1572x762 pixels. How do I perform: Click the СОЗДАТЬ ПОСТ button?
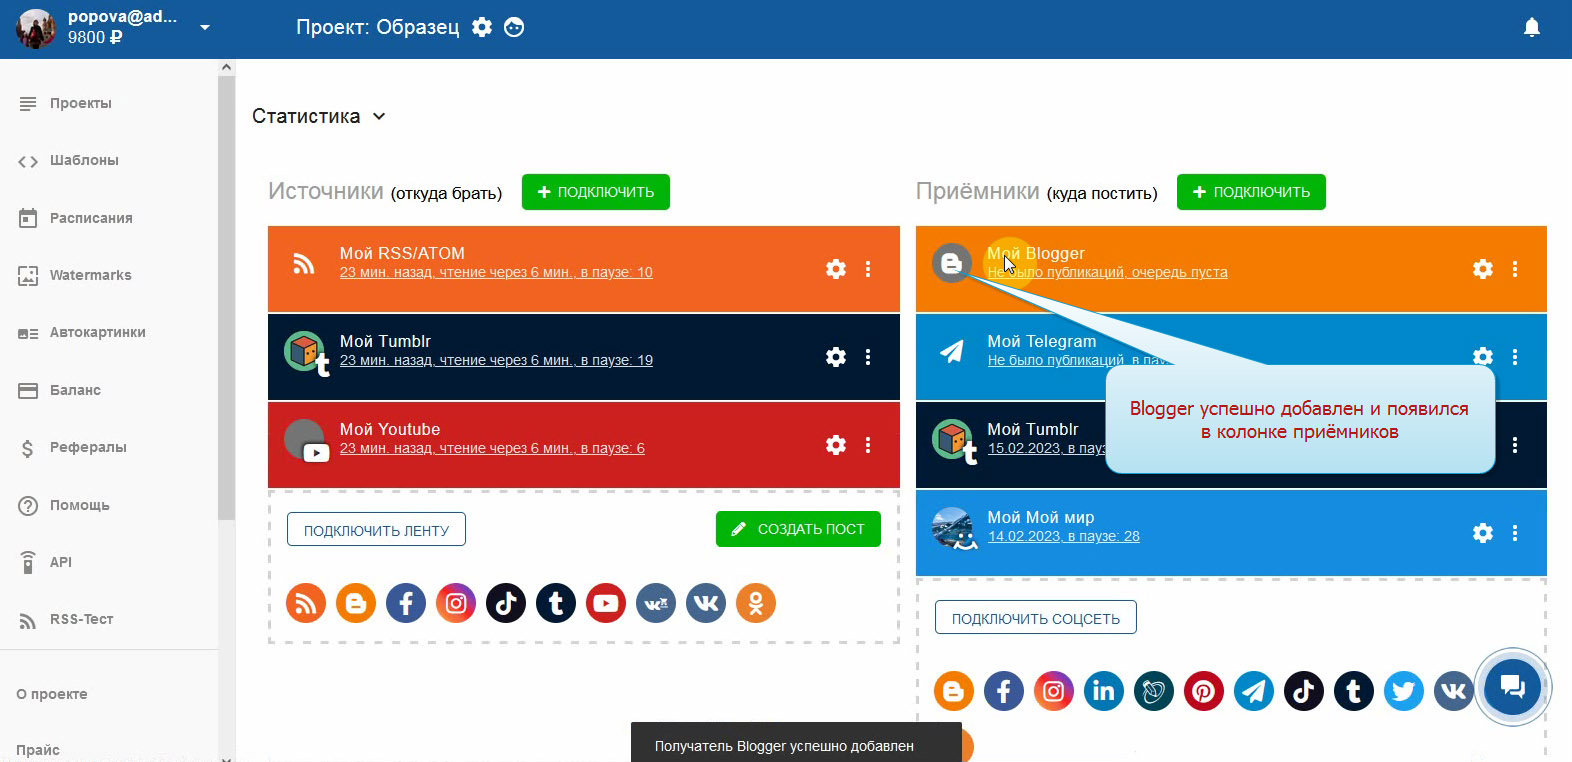coord(798,529)
